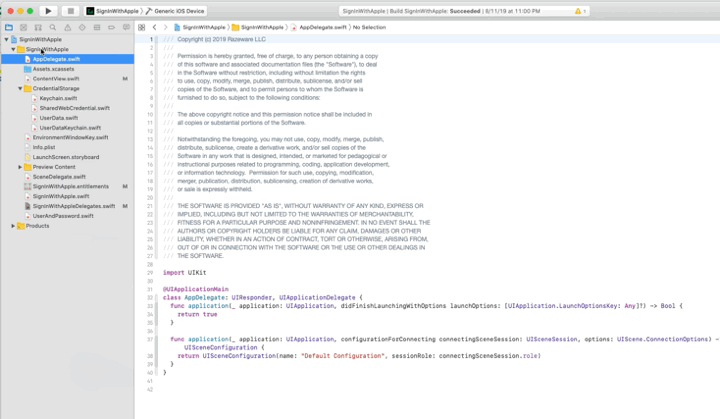The width and height of the screenshot is (720, 419).
Task: Click the configurationForConnecting function line
Action: pos(444,339)
